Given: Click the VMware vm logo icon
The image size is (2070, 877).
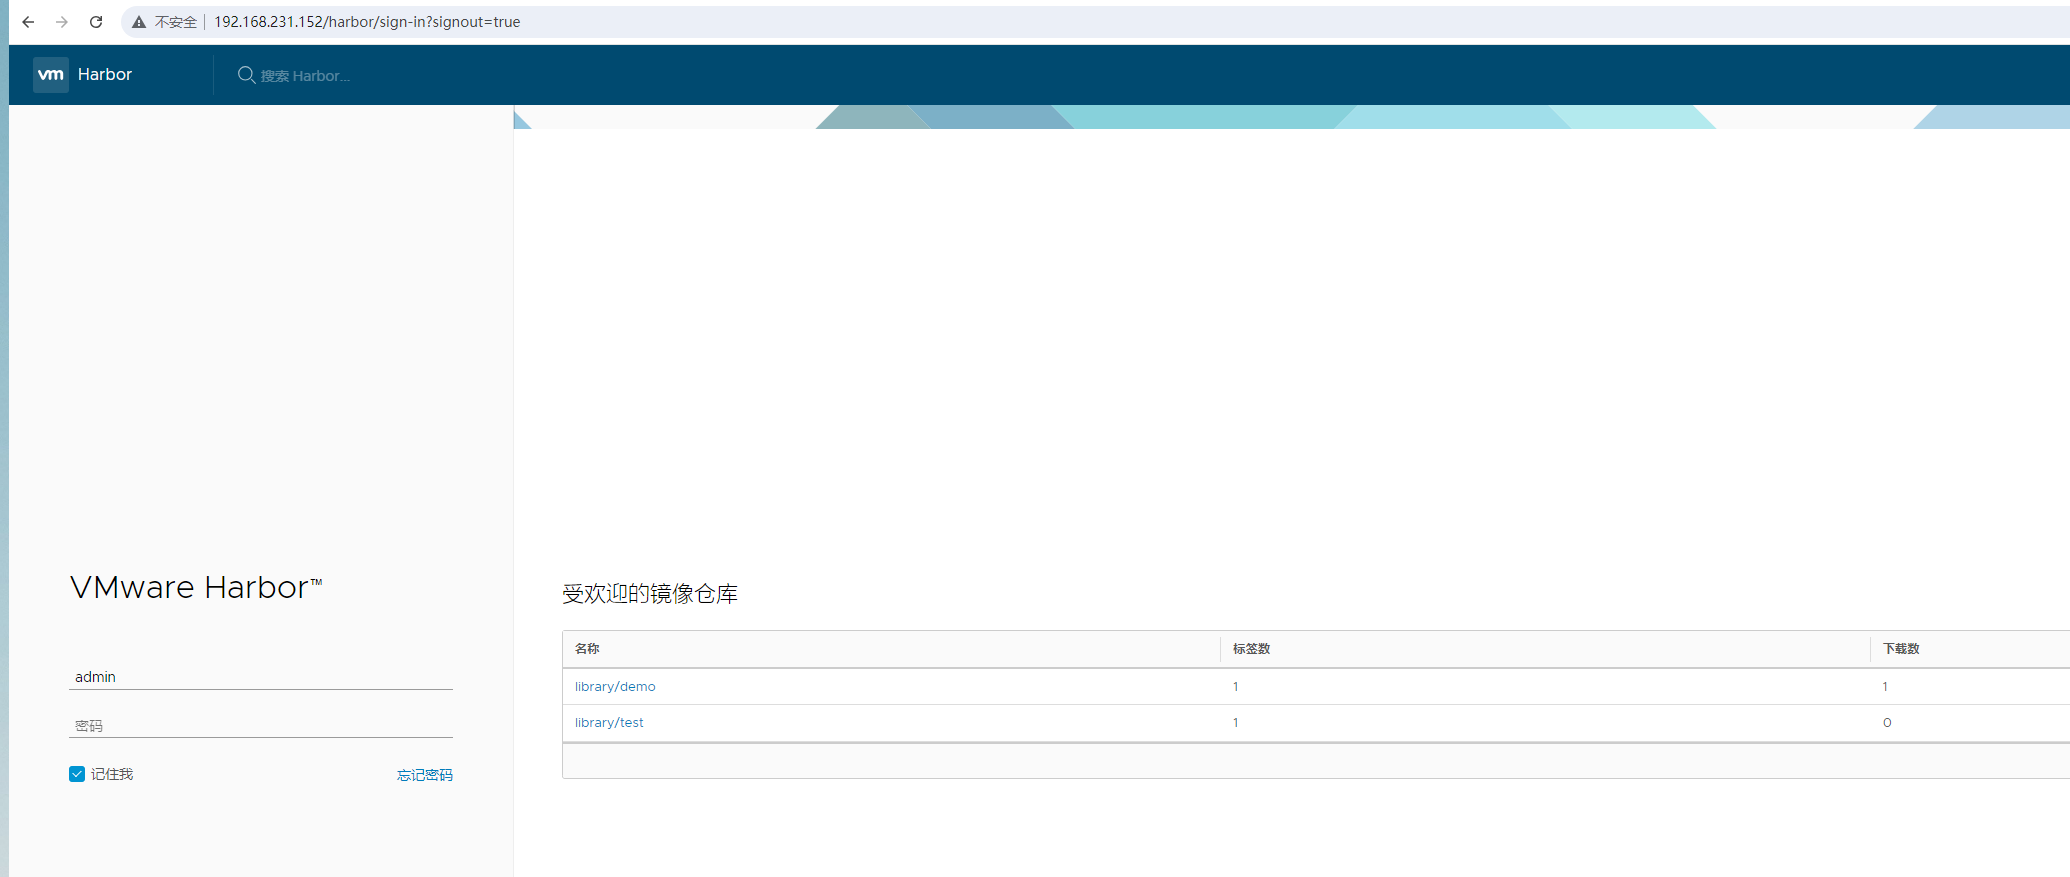Looking at the screenshot, I should tap(51, 75).
